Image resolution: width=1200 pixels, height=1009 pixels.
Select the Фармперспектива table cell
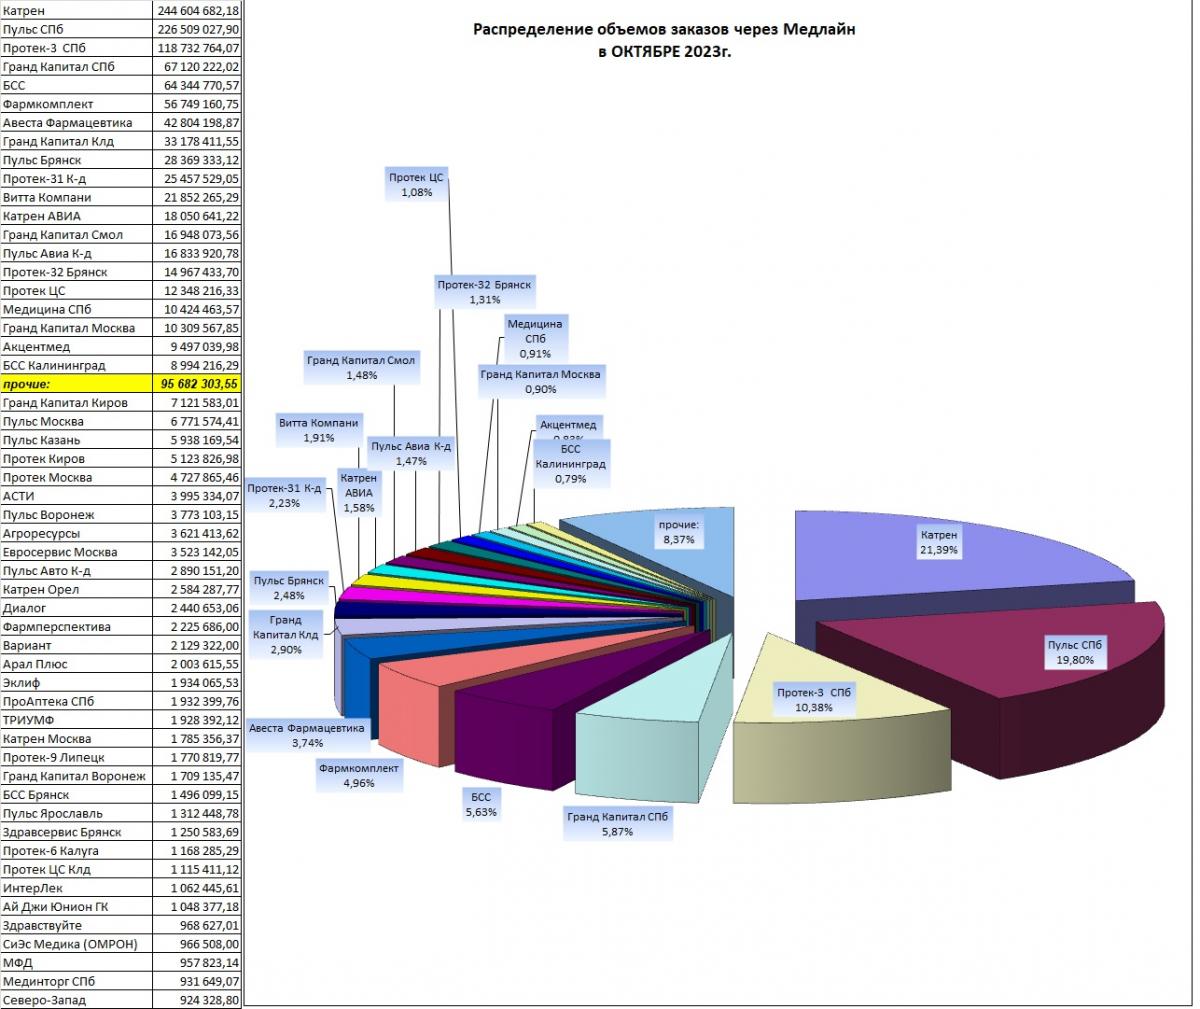[x=77, y=626]
